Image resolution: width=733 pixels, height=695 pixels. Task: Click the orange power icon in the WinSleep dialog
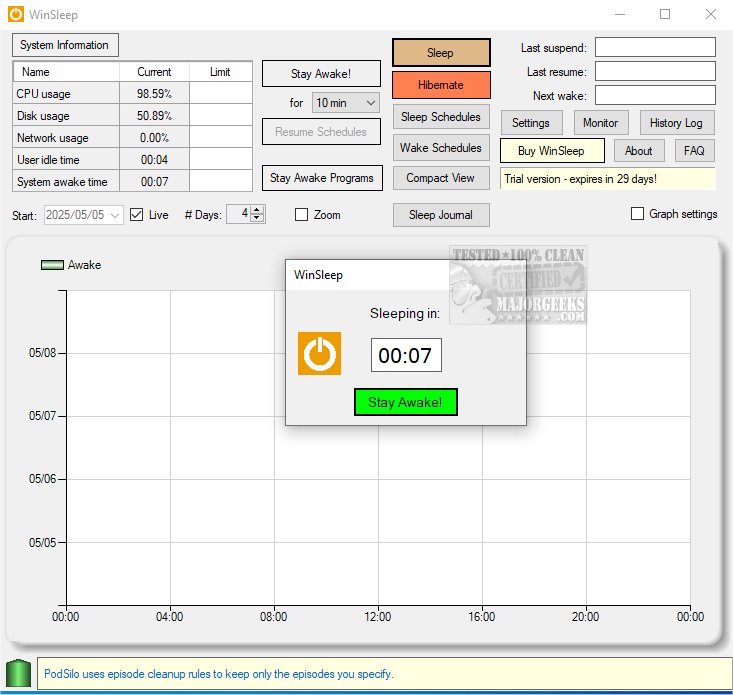[319, 353]
